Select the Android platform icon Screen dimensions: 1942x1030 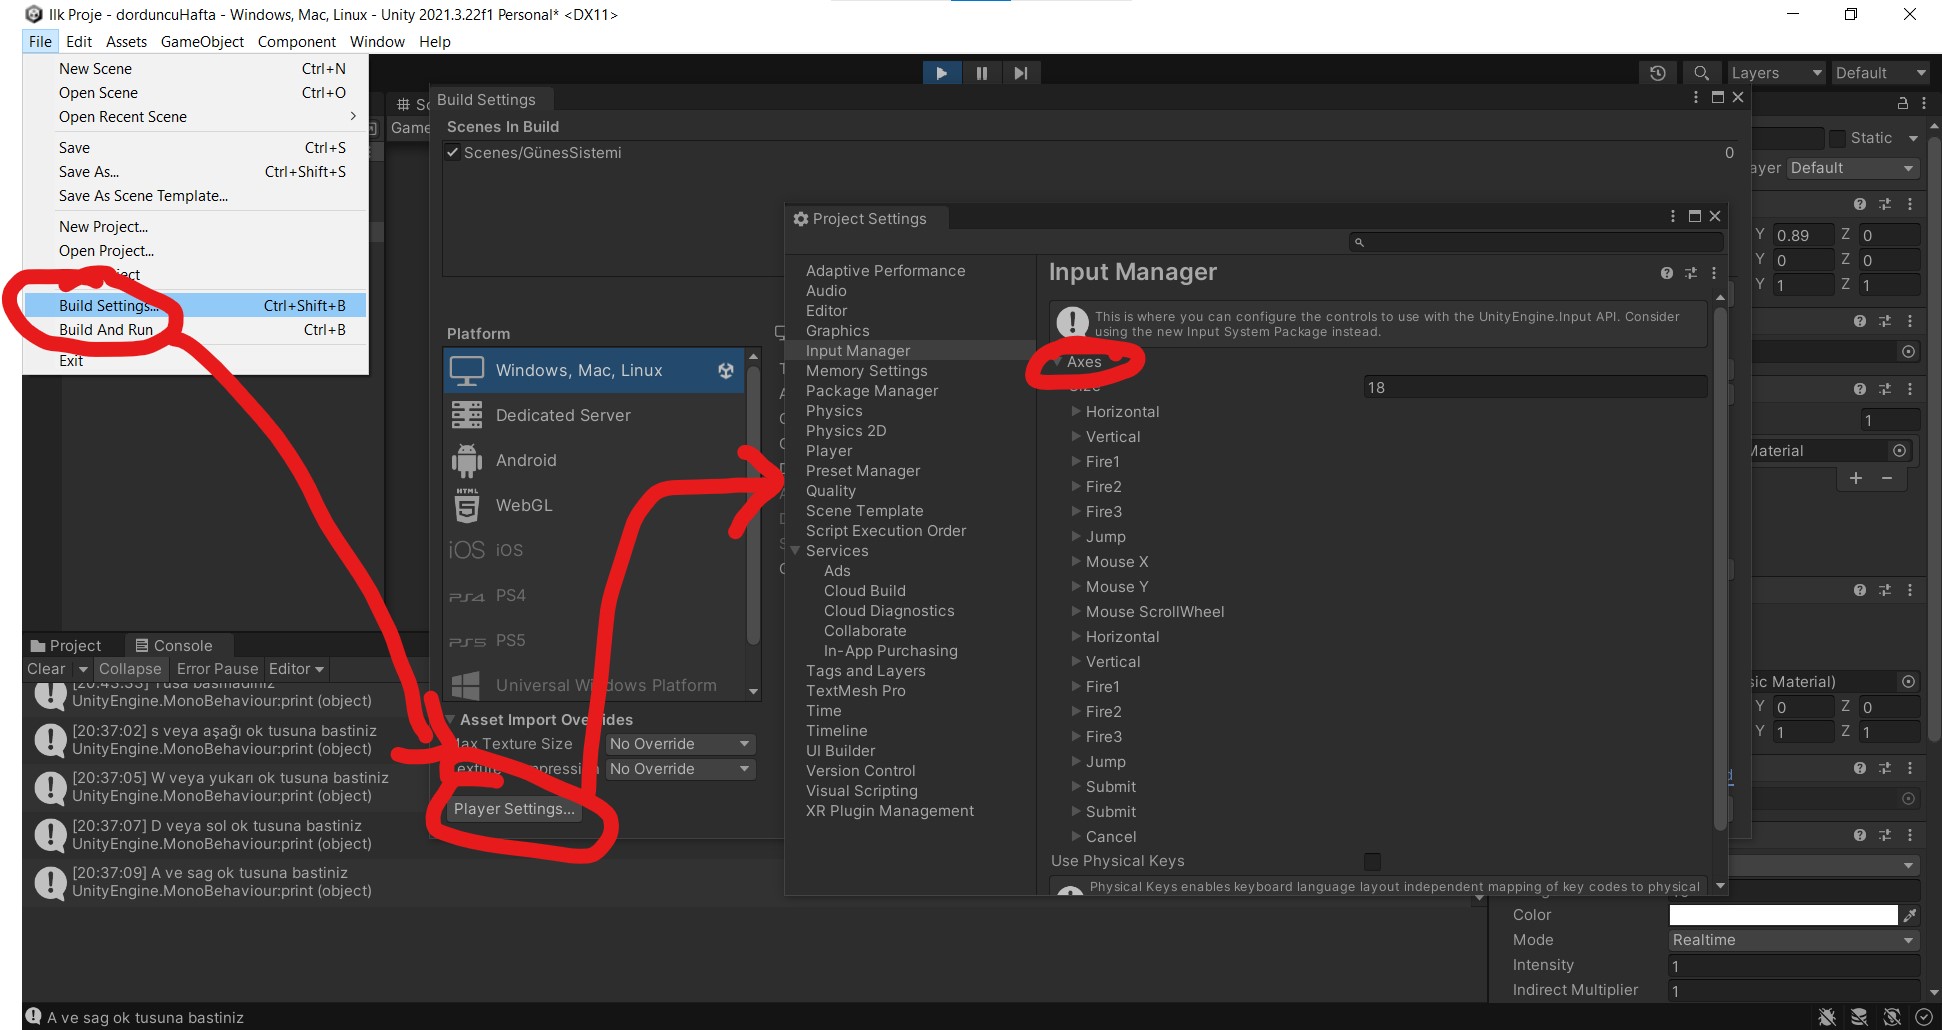(x=467, y=461)
